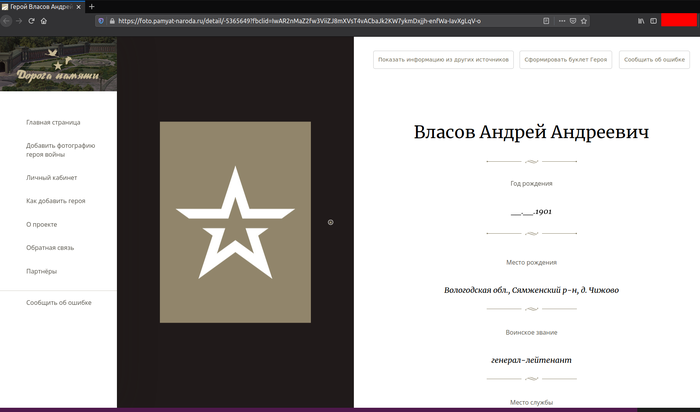700x412 pixels.
Task: Click the URL address bar field
Action: click(x=320, y=20)
